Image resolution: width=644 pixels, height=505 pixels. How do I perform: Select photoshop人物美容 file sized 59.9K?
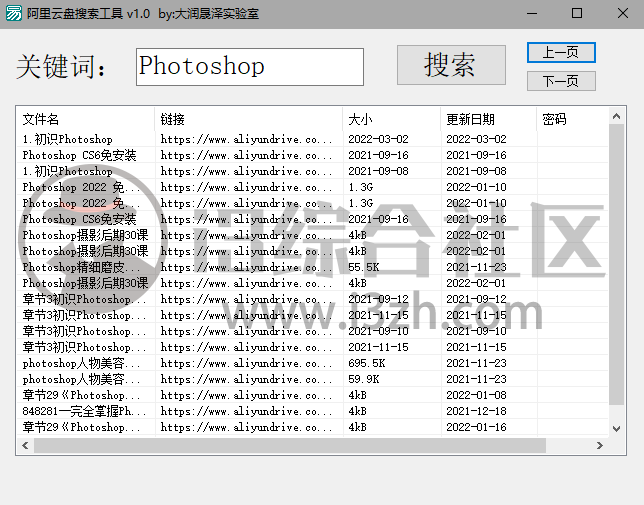81,379
